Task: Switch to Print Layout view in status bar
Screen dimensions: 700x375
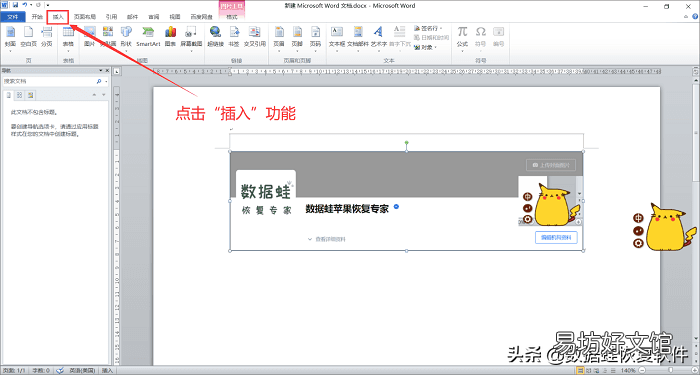Action: 580,371
